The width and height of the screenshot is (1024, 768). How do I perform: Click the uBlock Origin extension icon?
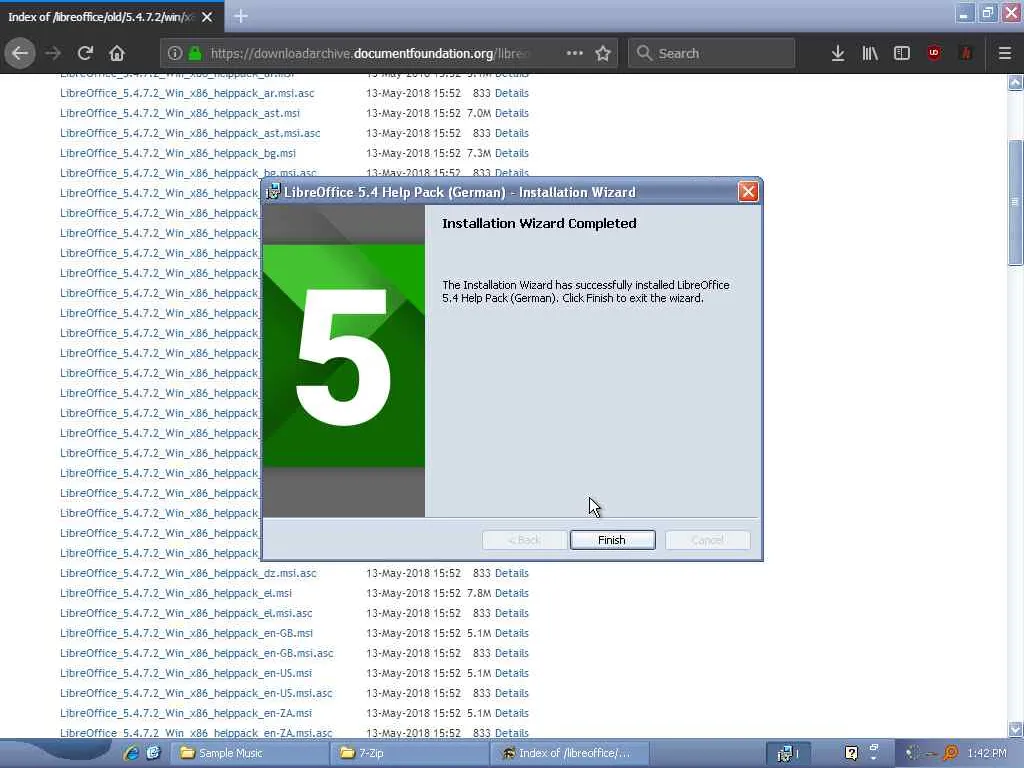(934, 53)
